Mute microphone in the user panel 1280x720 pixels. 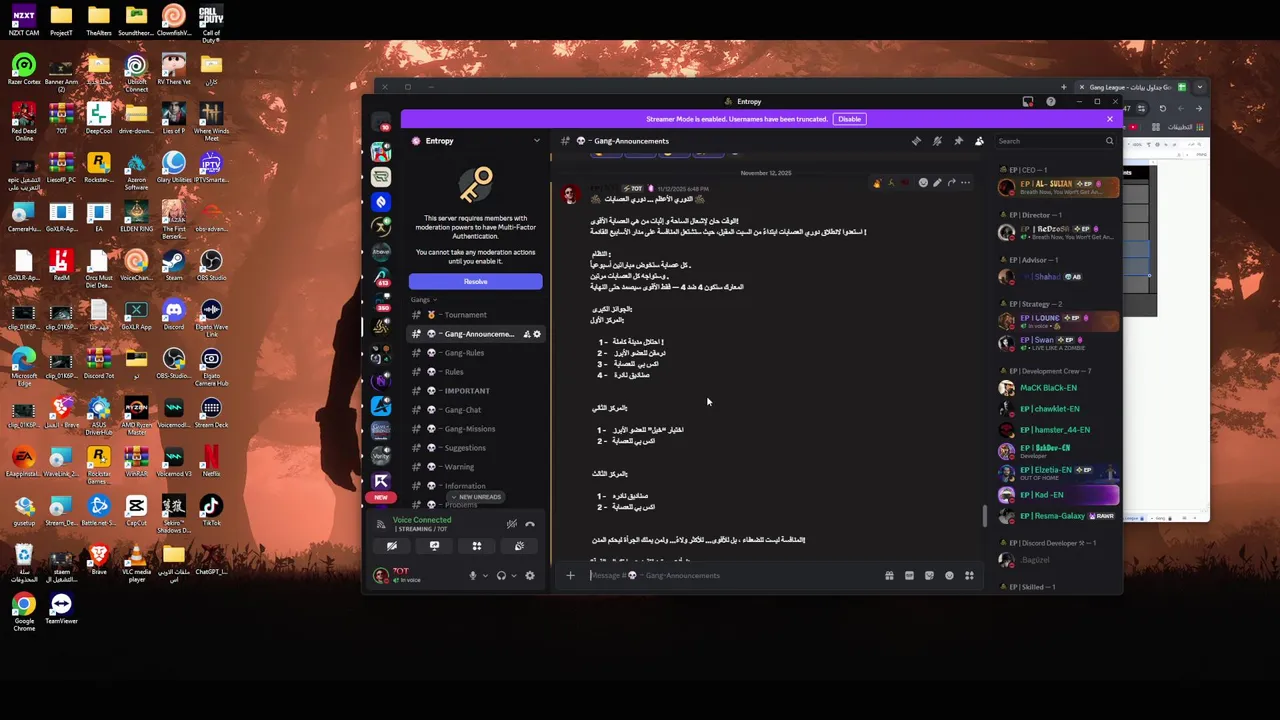[473, 576]
